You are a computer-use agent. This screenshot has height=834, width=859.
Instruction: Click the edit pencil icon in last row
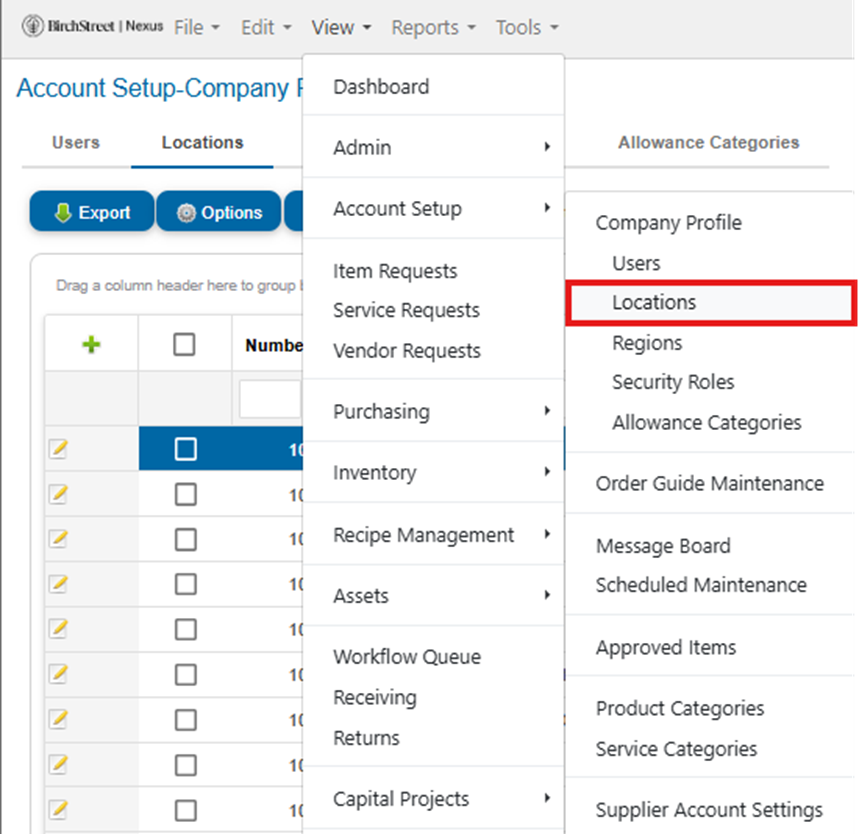pos(58,809)
